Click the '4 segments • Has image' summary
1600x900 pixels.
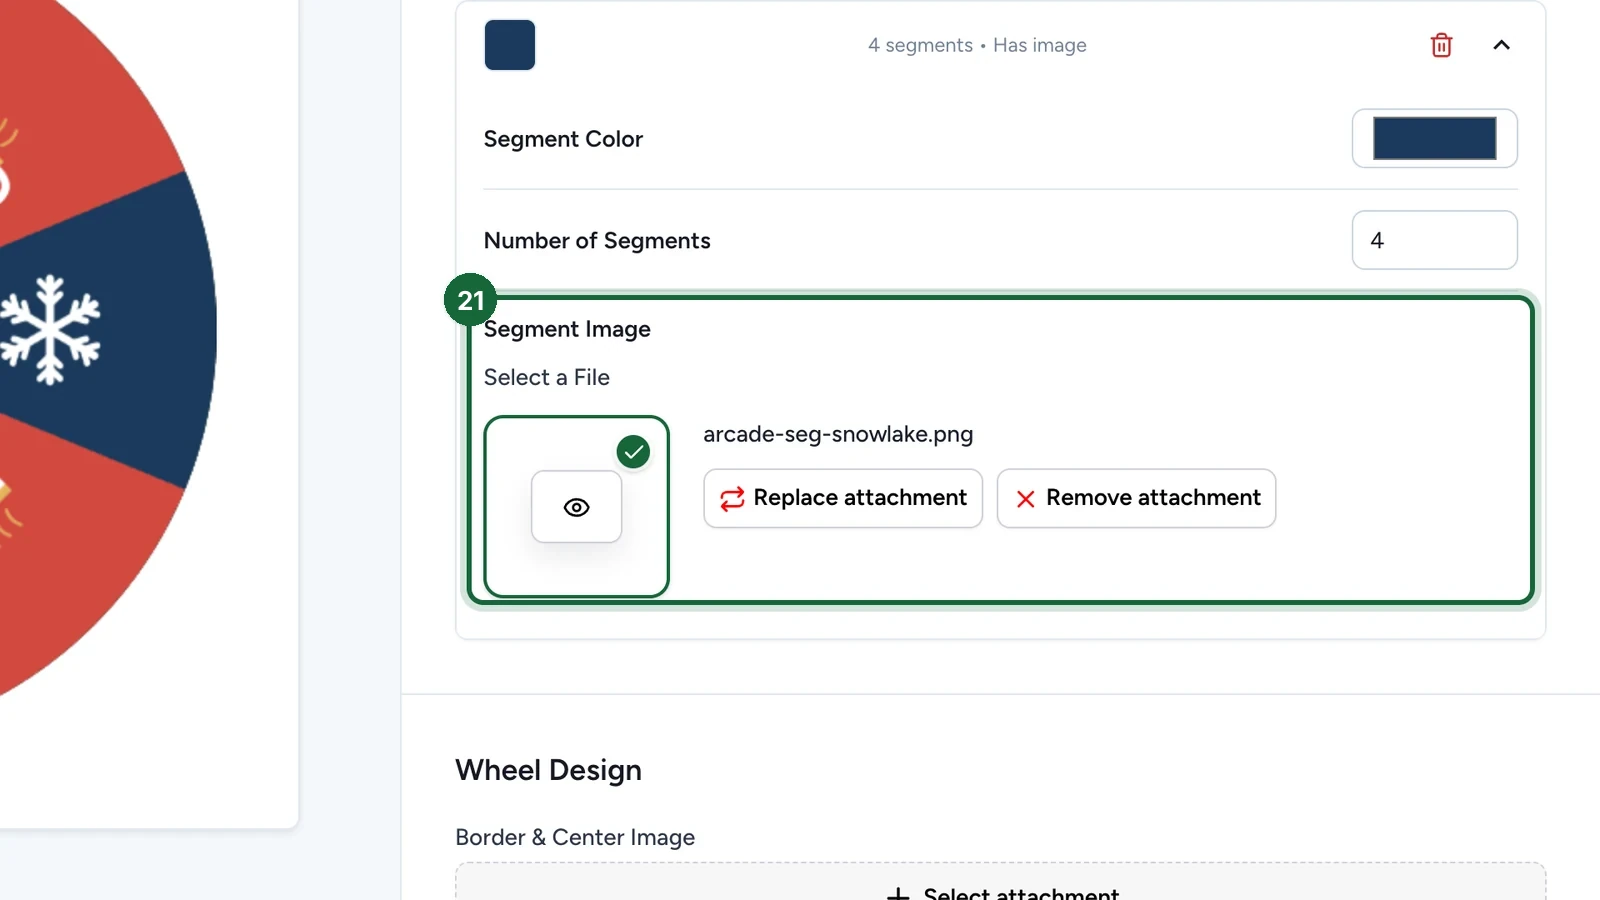pos(977,45)
